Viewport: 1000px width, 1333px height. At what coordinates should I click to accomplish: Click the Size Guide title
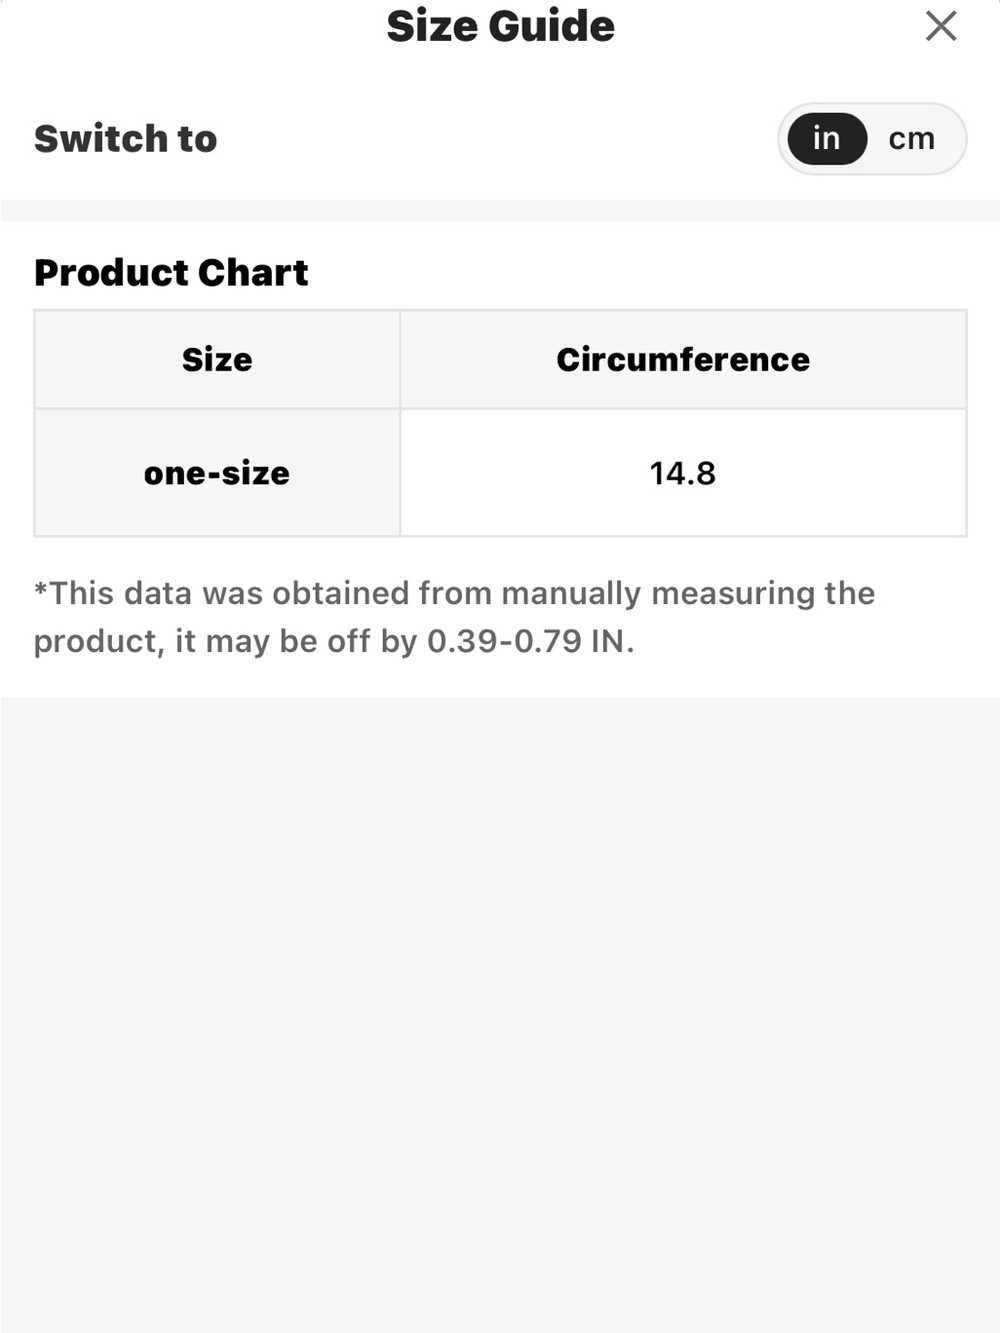(x=500, y=26)
